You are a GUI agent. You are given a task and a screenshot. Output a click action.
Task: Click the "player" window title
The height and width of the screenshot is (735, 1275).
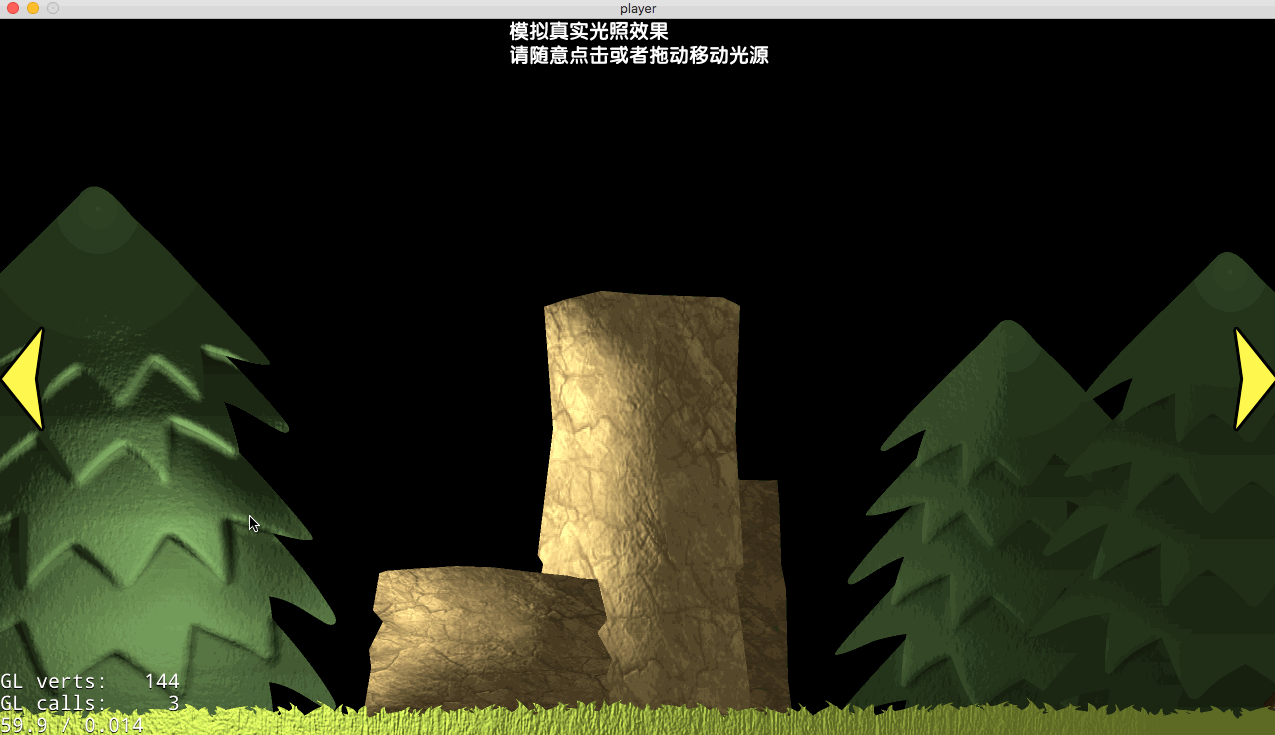[x=638, y=9]
